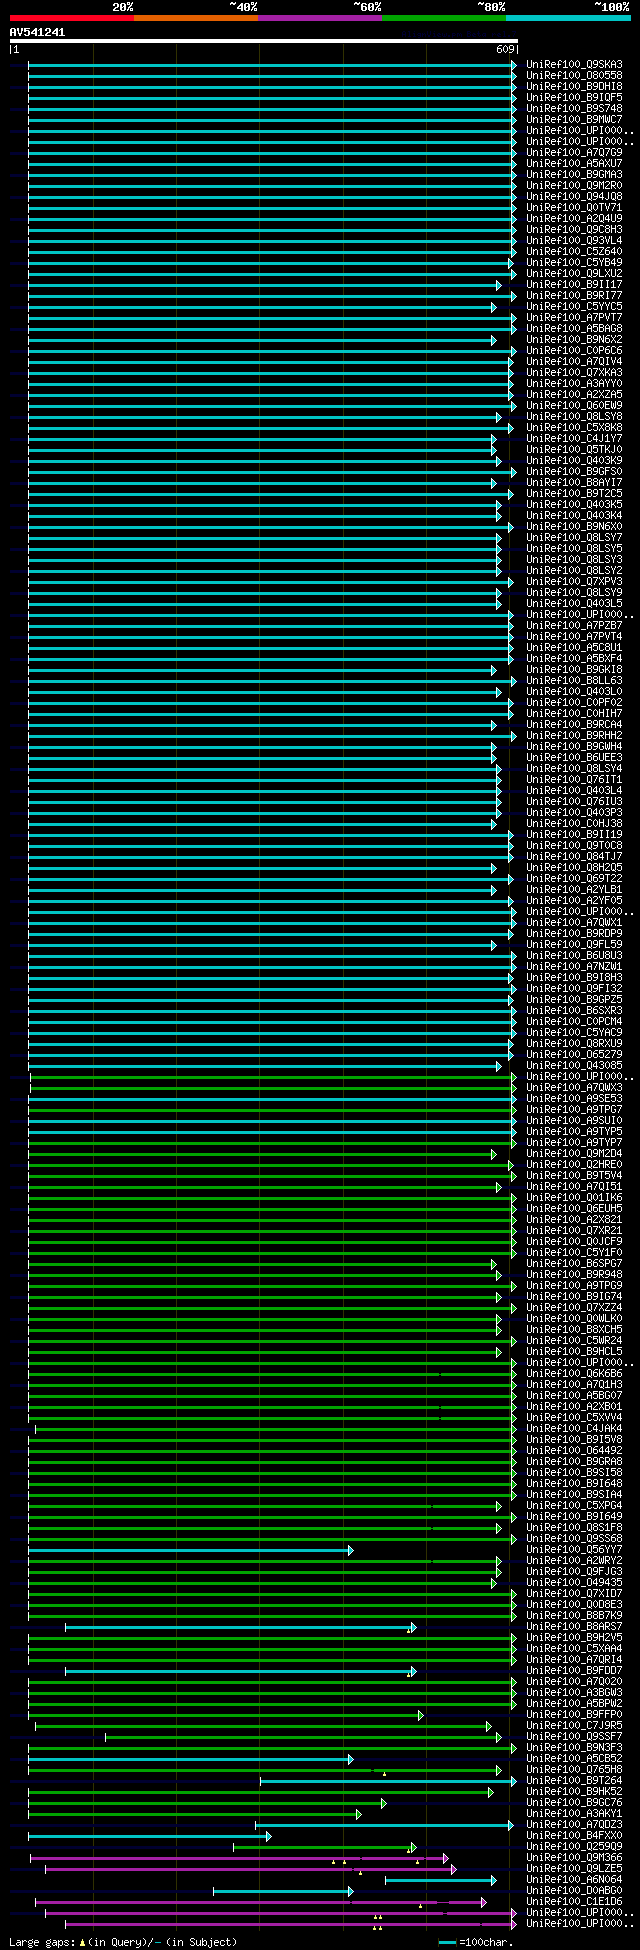The width and height of the screenshot is (640, 1950).
Task: Open the UniRef100_A6N064 entry
Action: pos(574,1879)
